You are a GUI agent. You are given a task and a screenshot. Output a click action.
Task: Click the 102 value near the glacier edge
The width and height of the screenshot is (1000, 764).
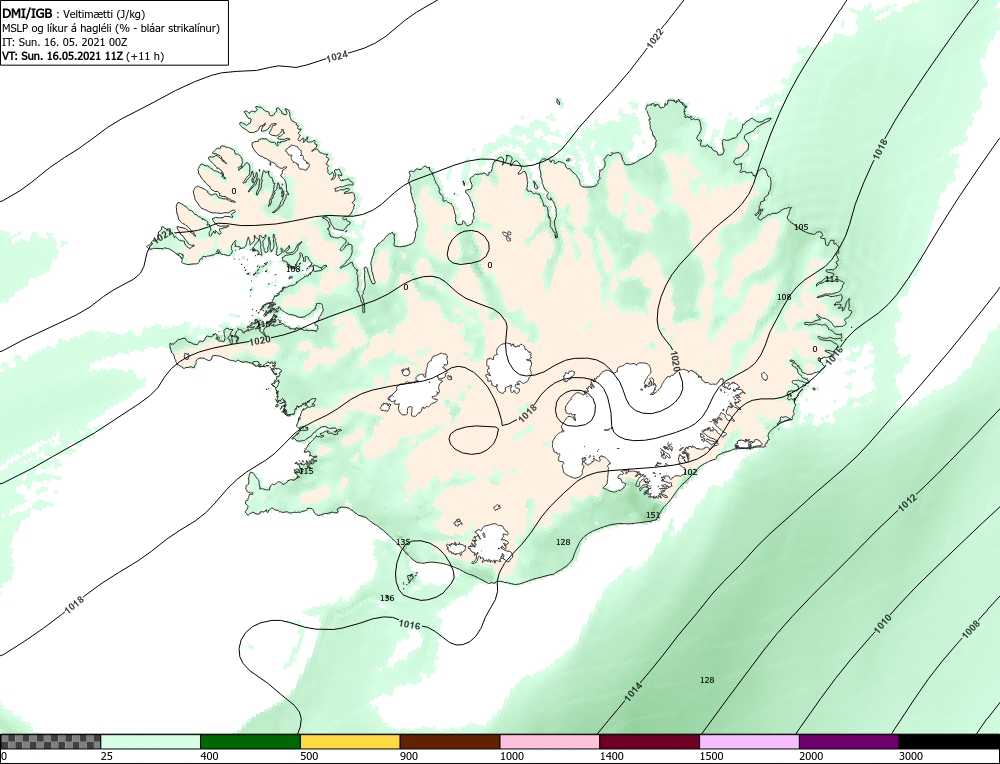[690, 473]
